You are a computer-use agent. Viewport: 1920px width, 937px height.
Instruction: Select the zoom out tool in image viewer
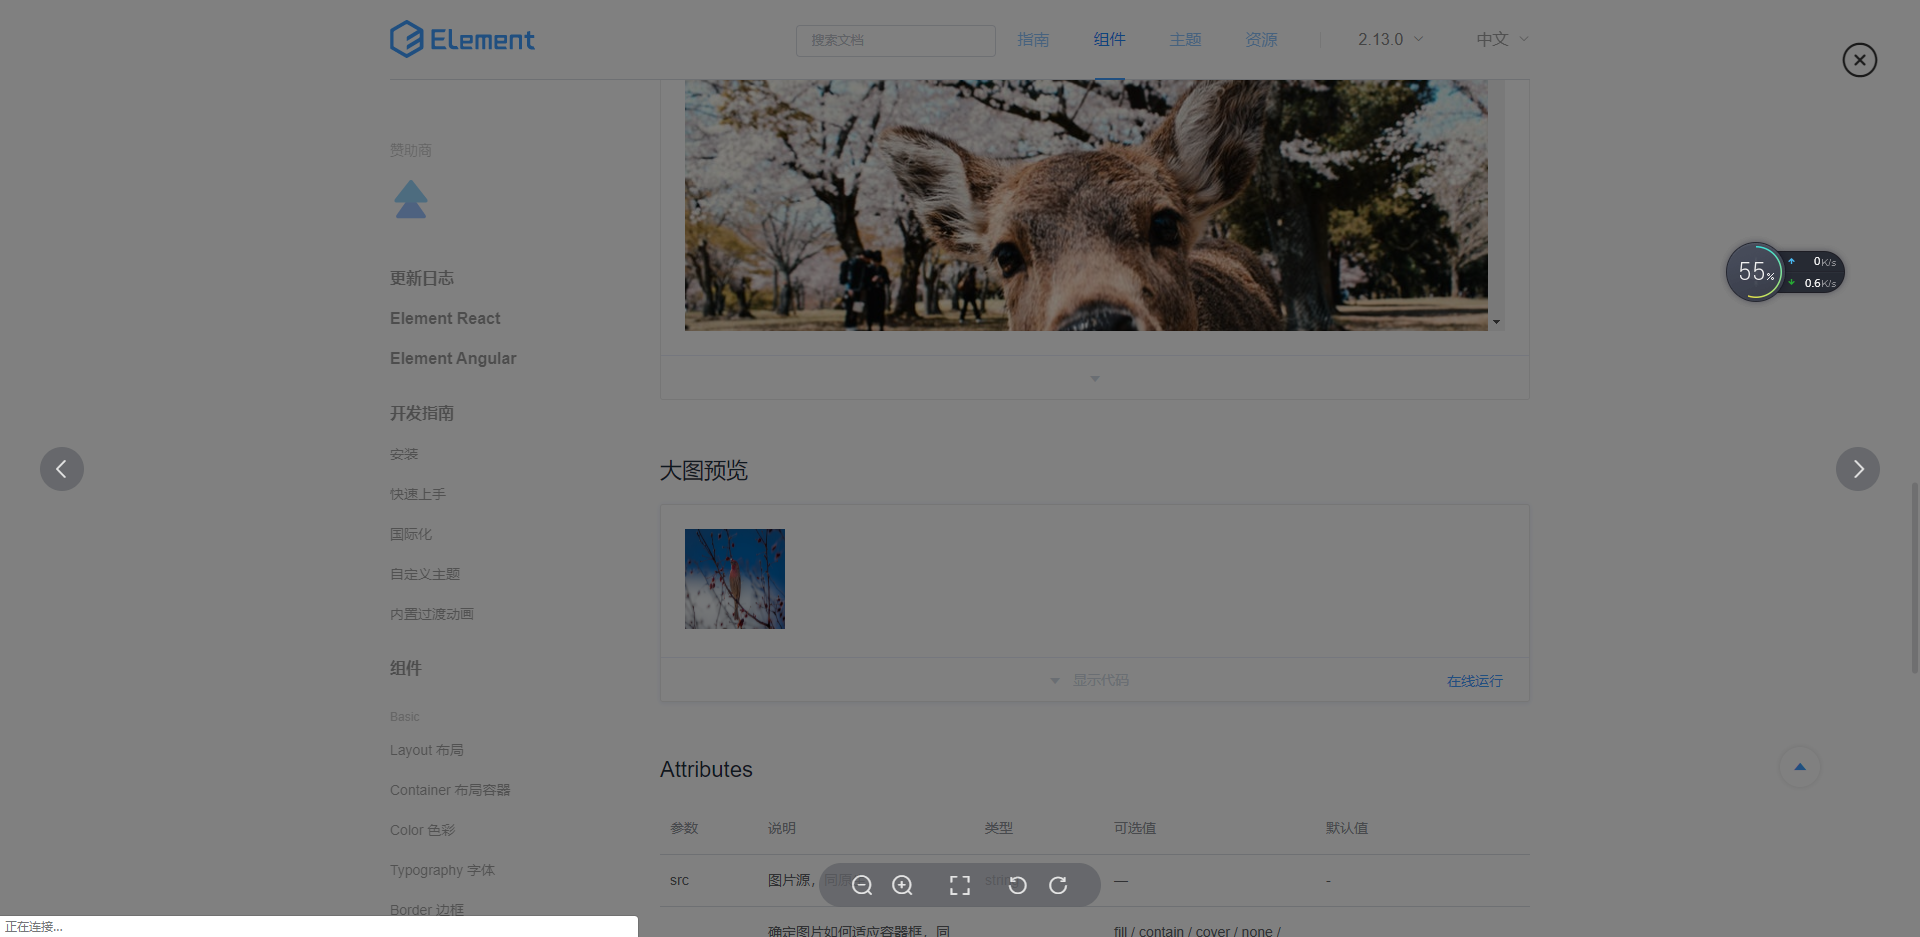click(x=862, y=885)
